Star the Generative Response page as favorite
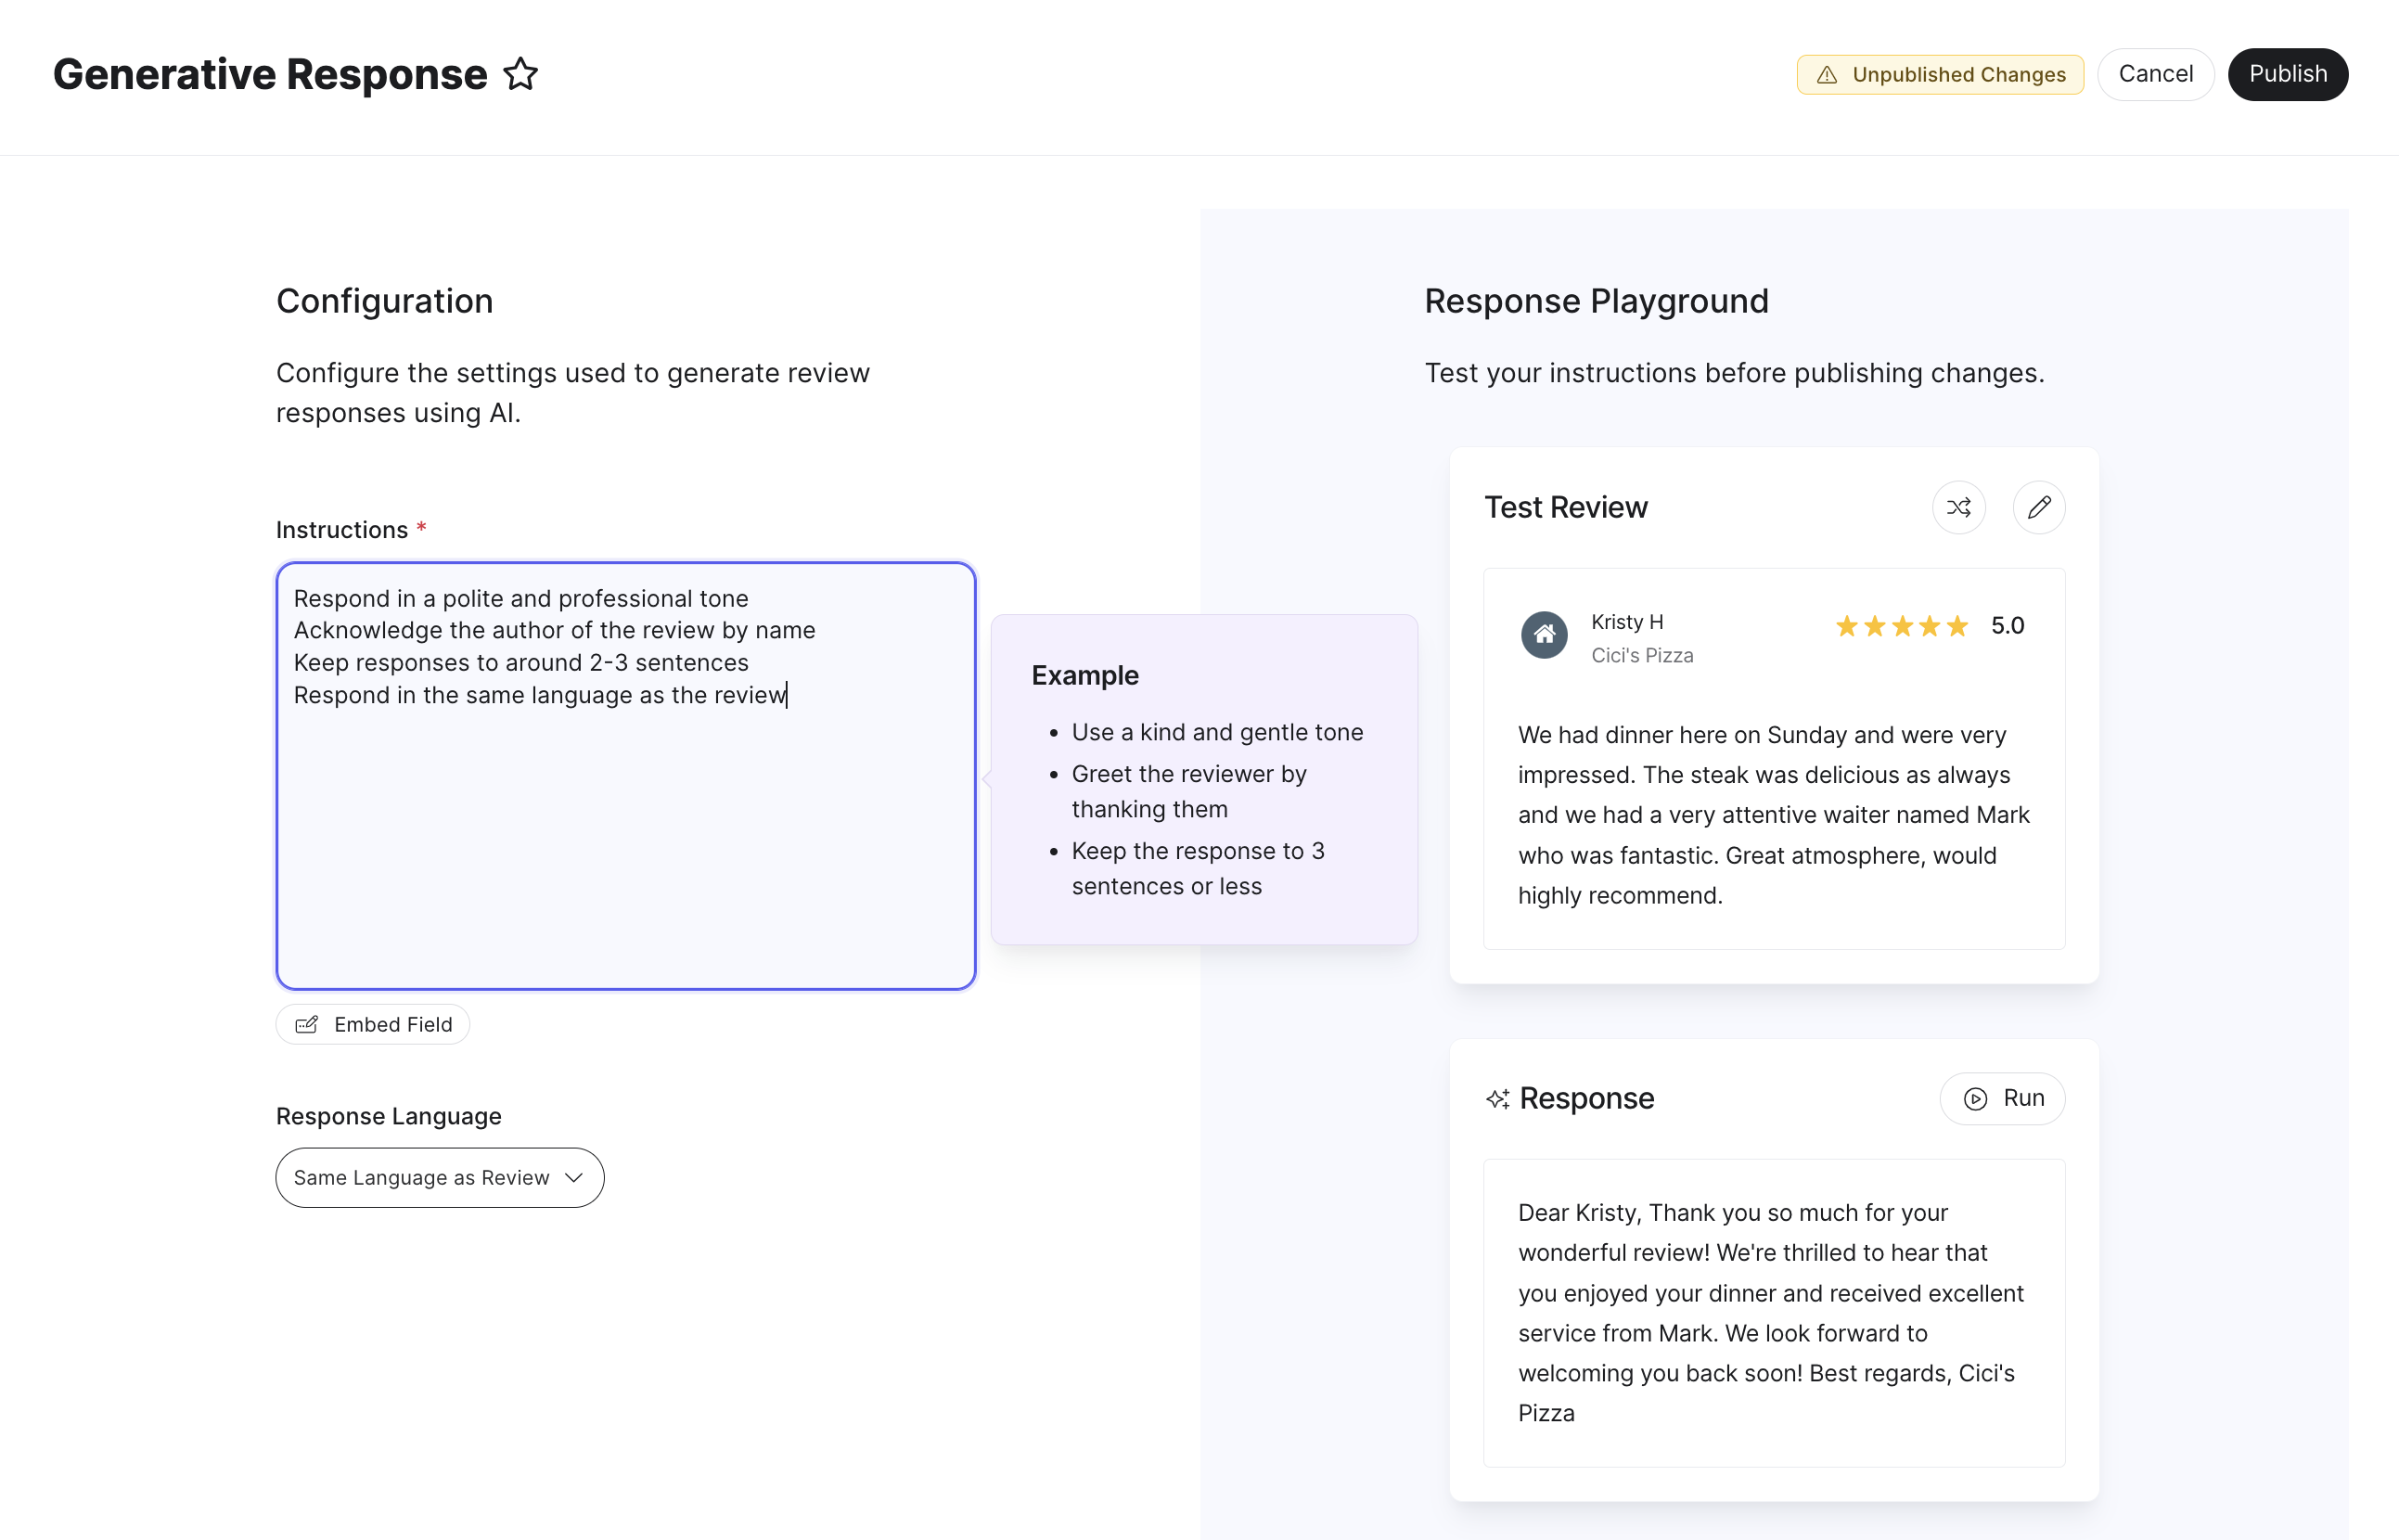This screenshot has width=2399, height=1540. tap(520, 74)
